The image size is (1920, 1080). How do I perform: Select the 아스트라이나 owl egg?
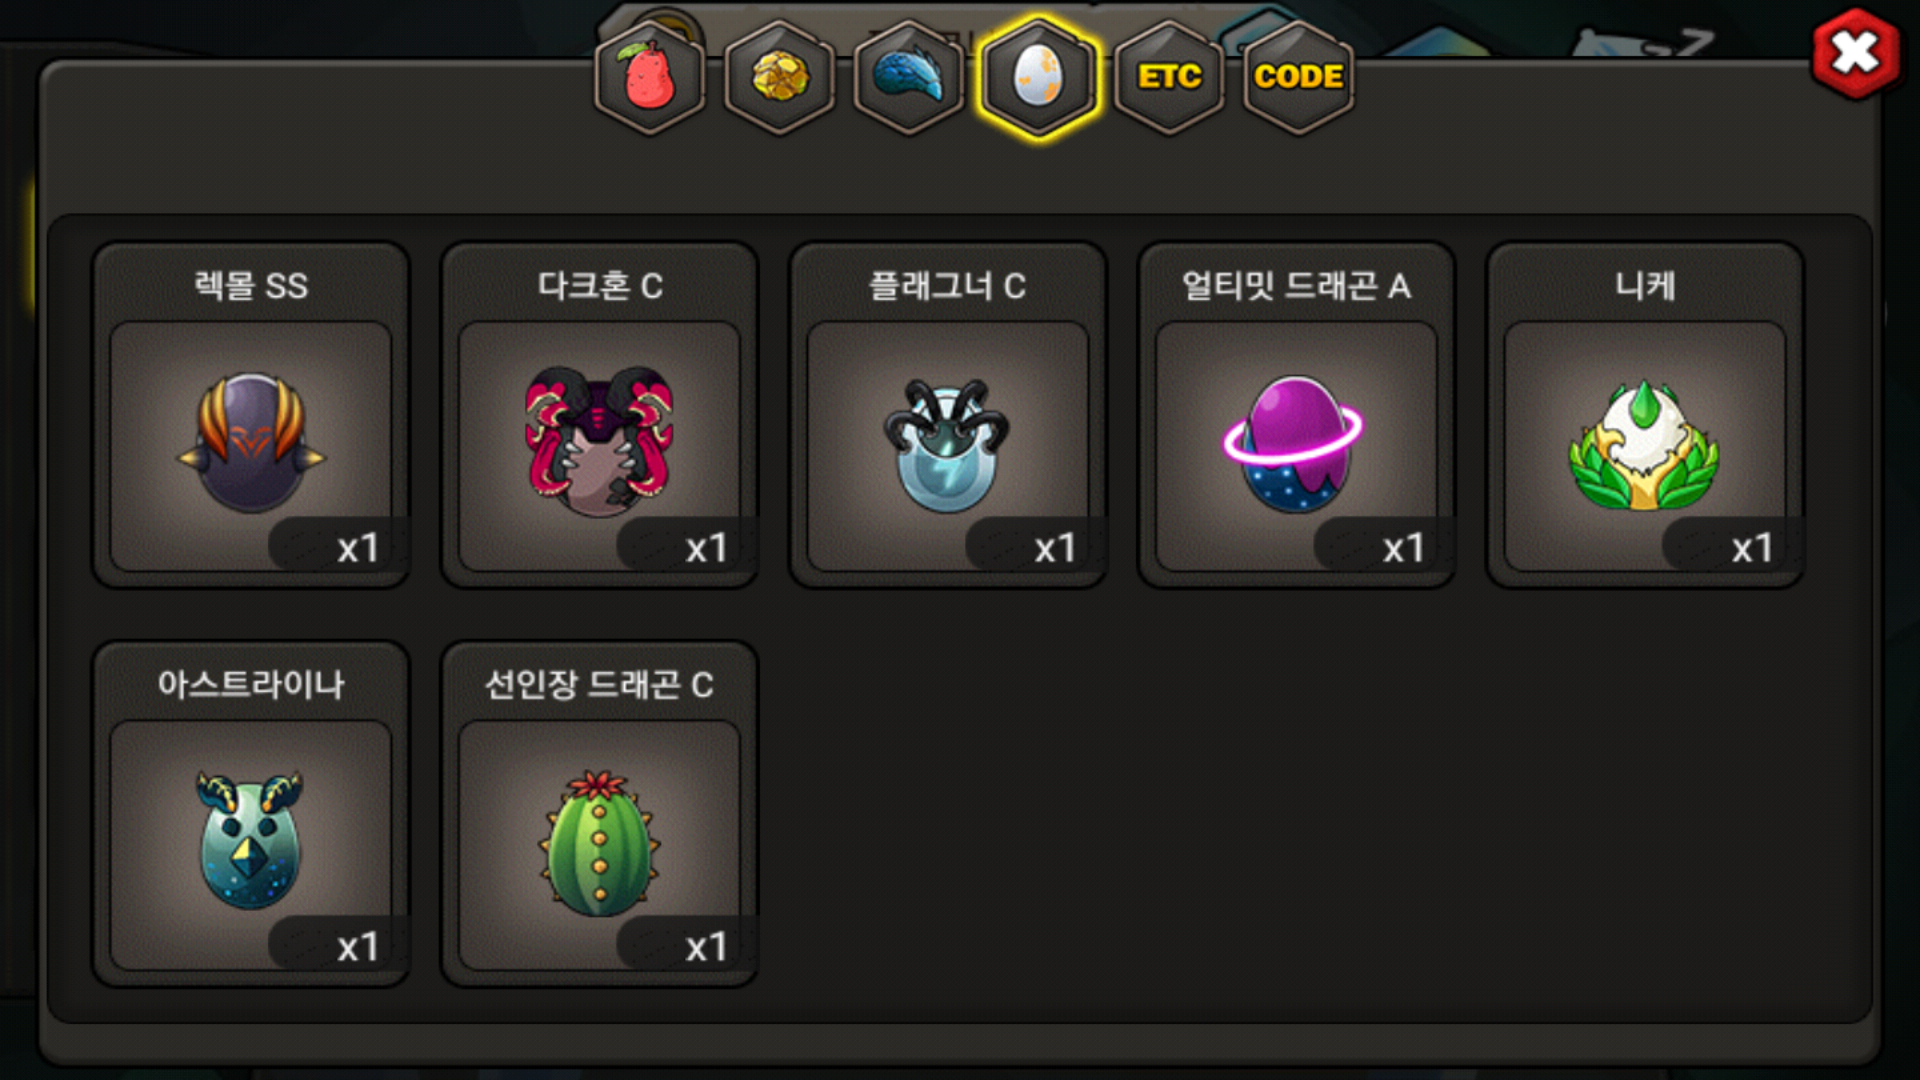tap(250, 840)
